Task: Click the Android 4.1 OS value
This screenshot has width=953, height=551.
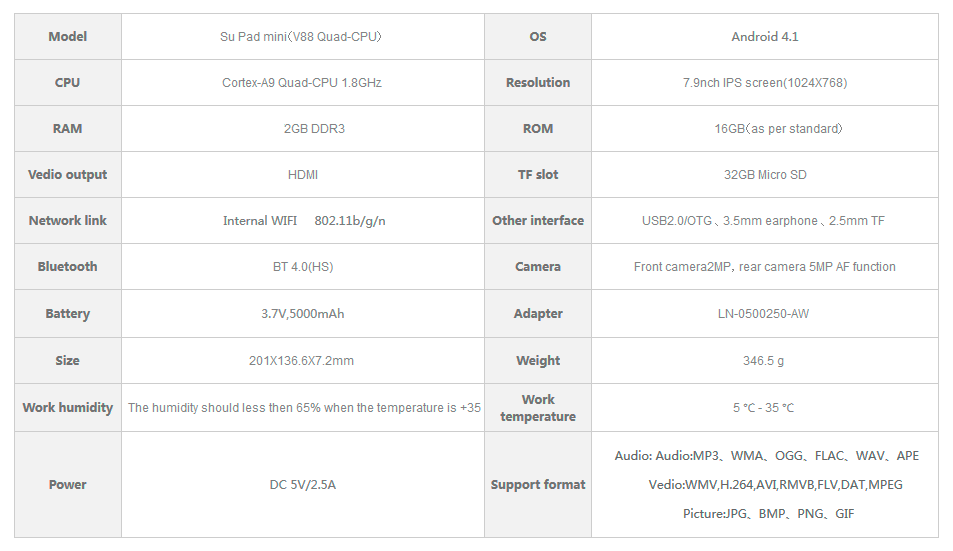Action: pos(765,36)
